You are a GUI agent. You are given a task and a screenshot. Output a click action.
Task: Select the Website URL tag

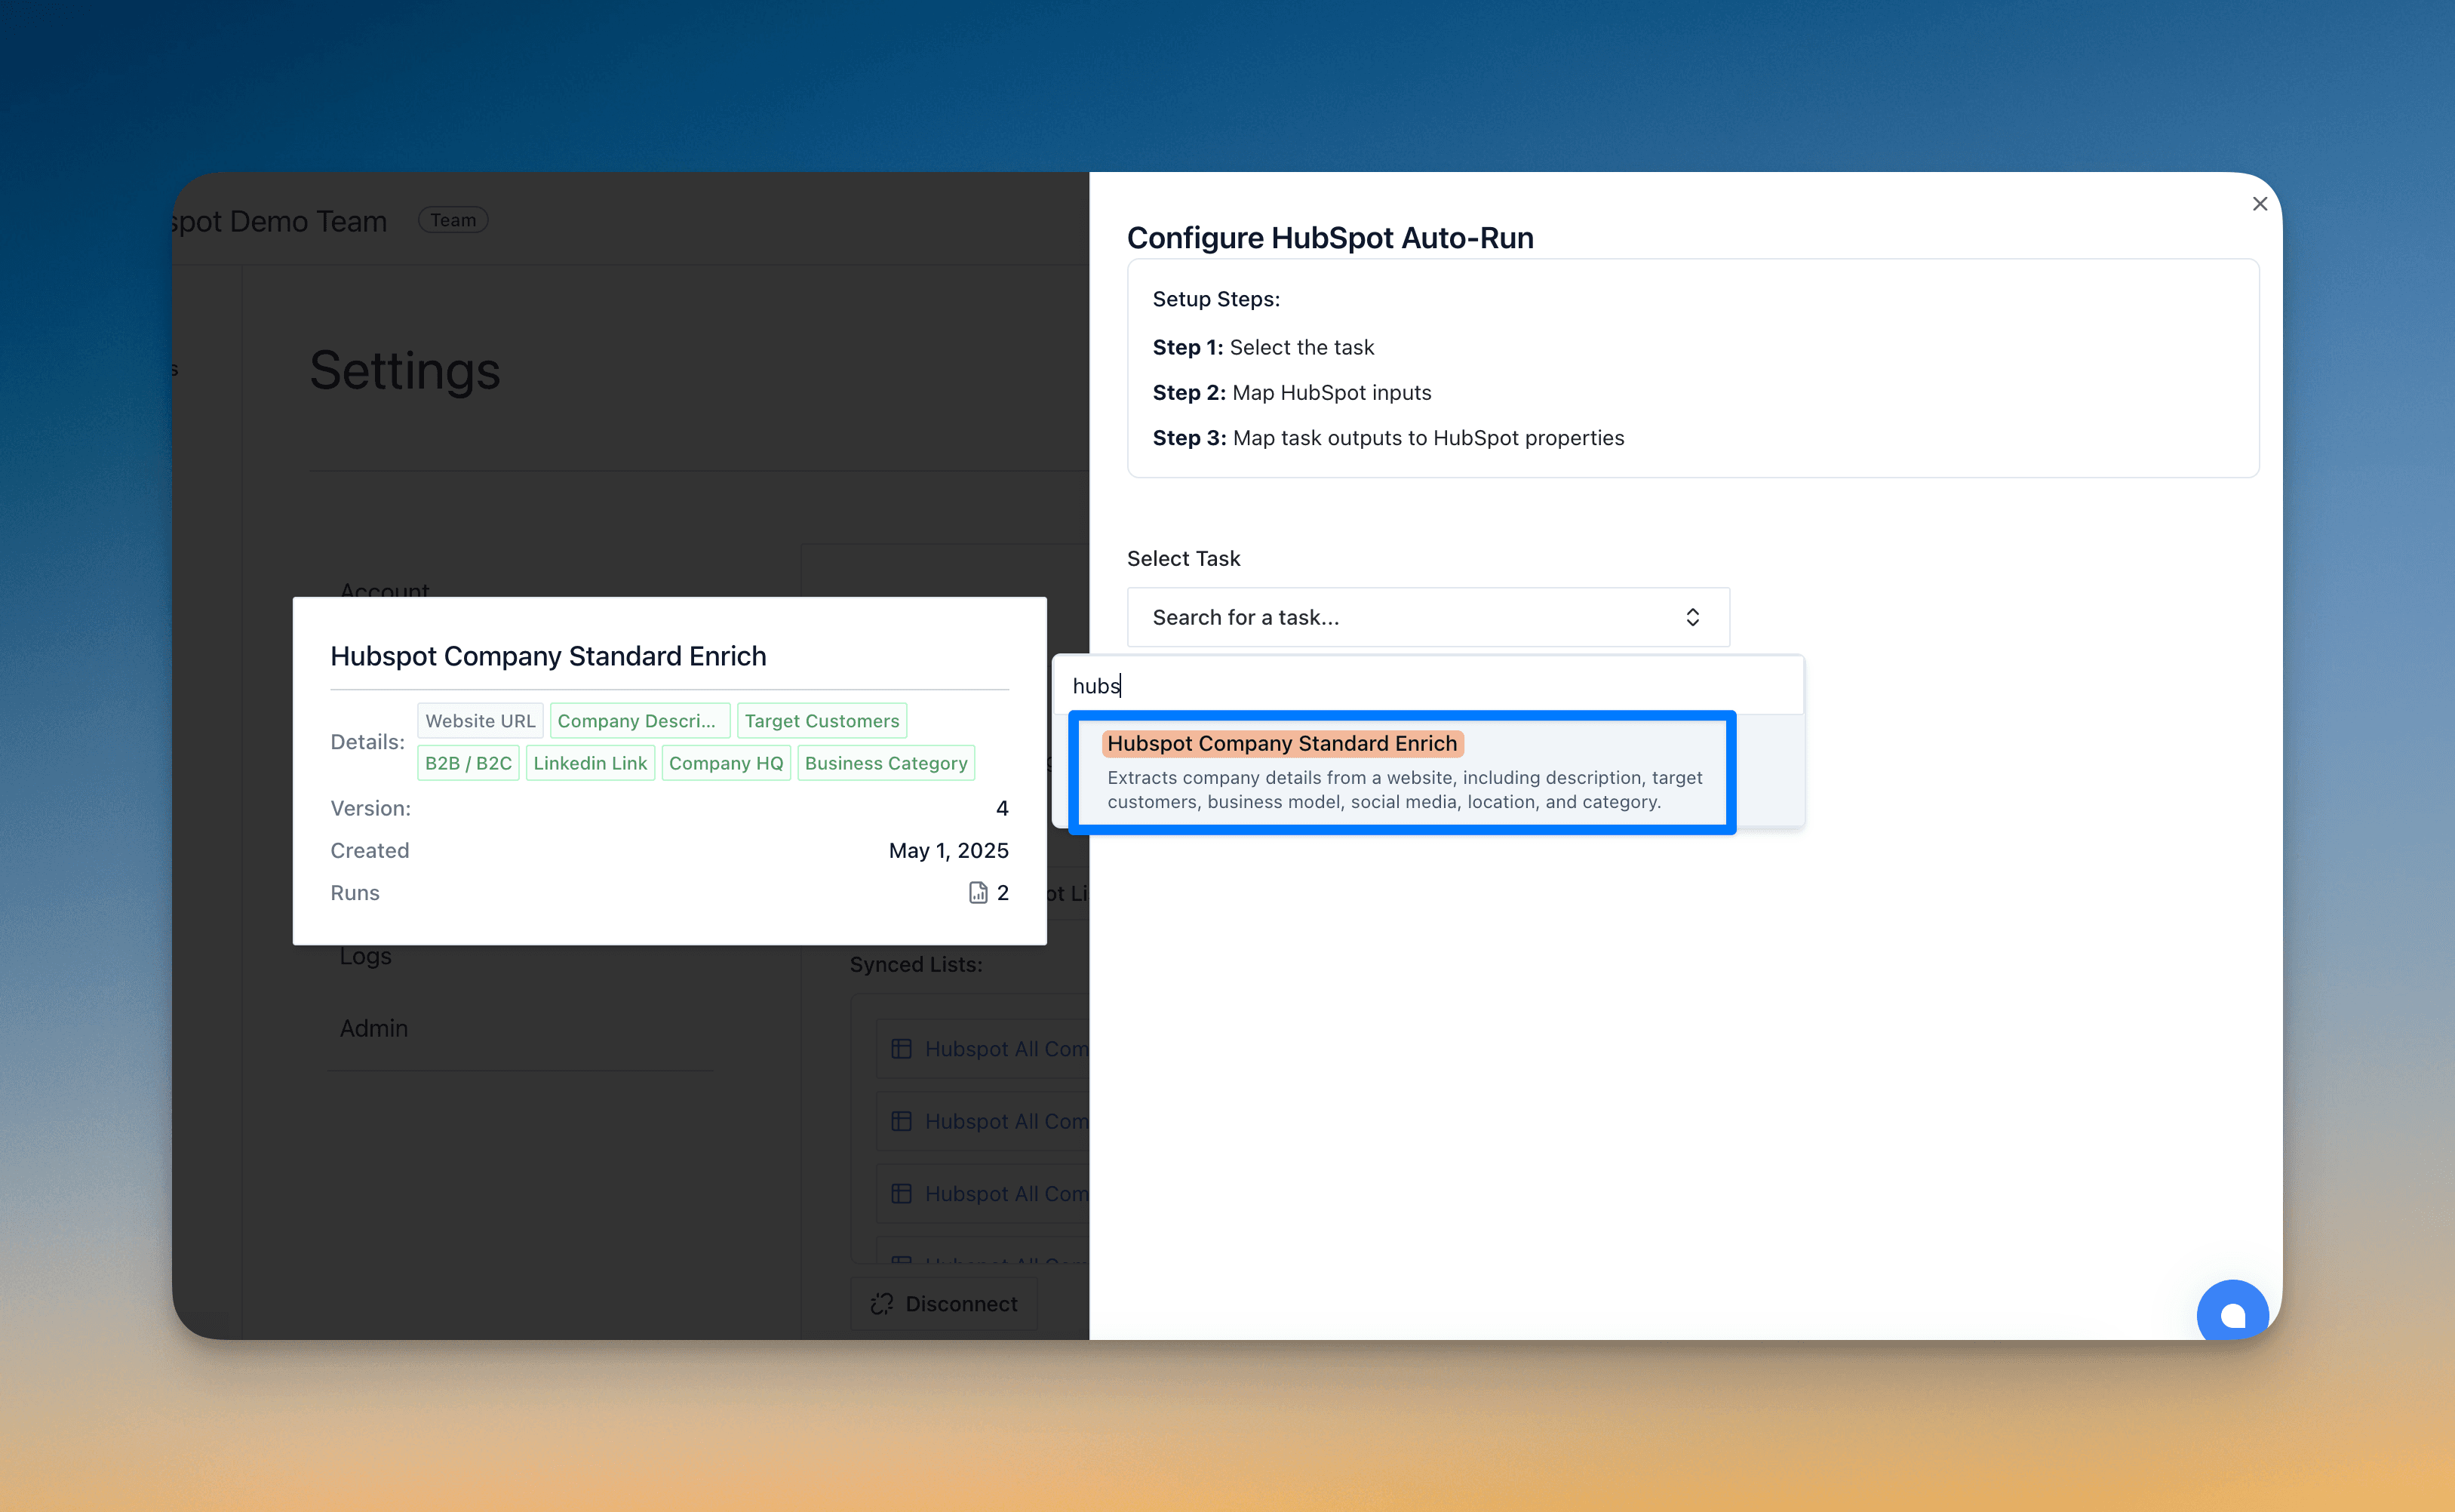[480, 720]
